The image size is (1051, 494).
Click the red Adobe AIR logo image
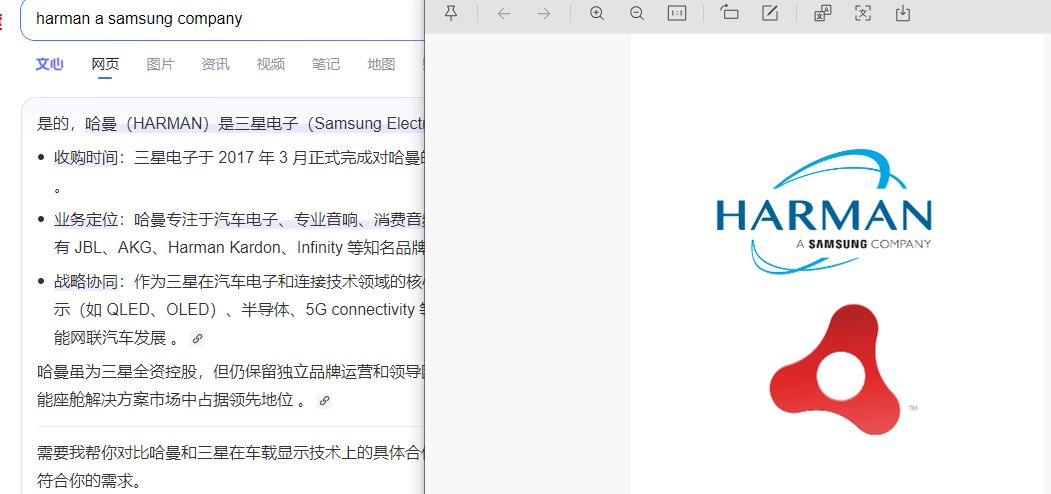(x=835, y=369)
